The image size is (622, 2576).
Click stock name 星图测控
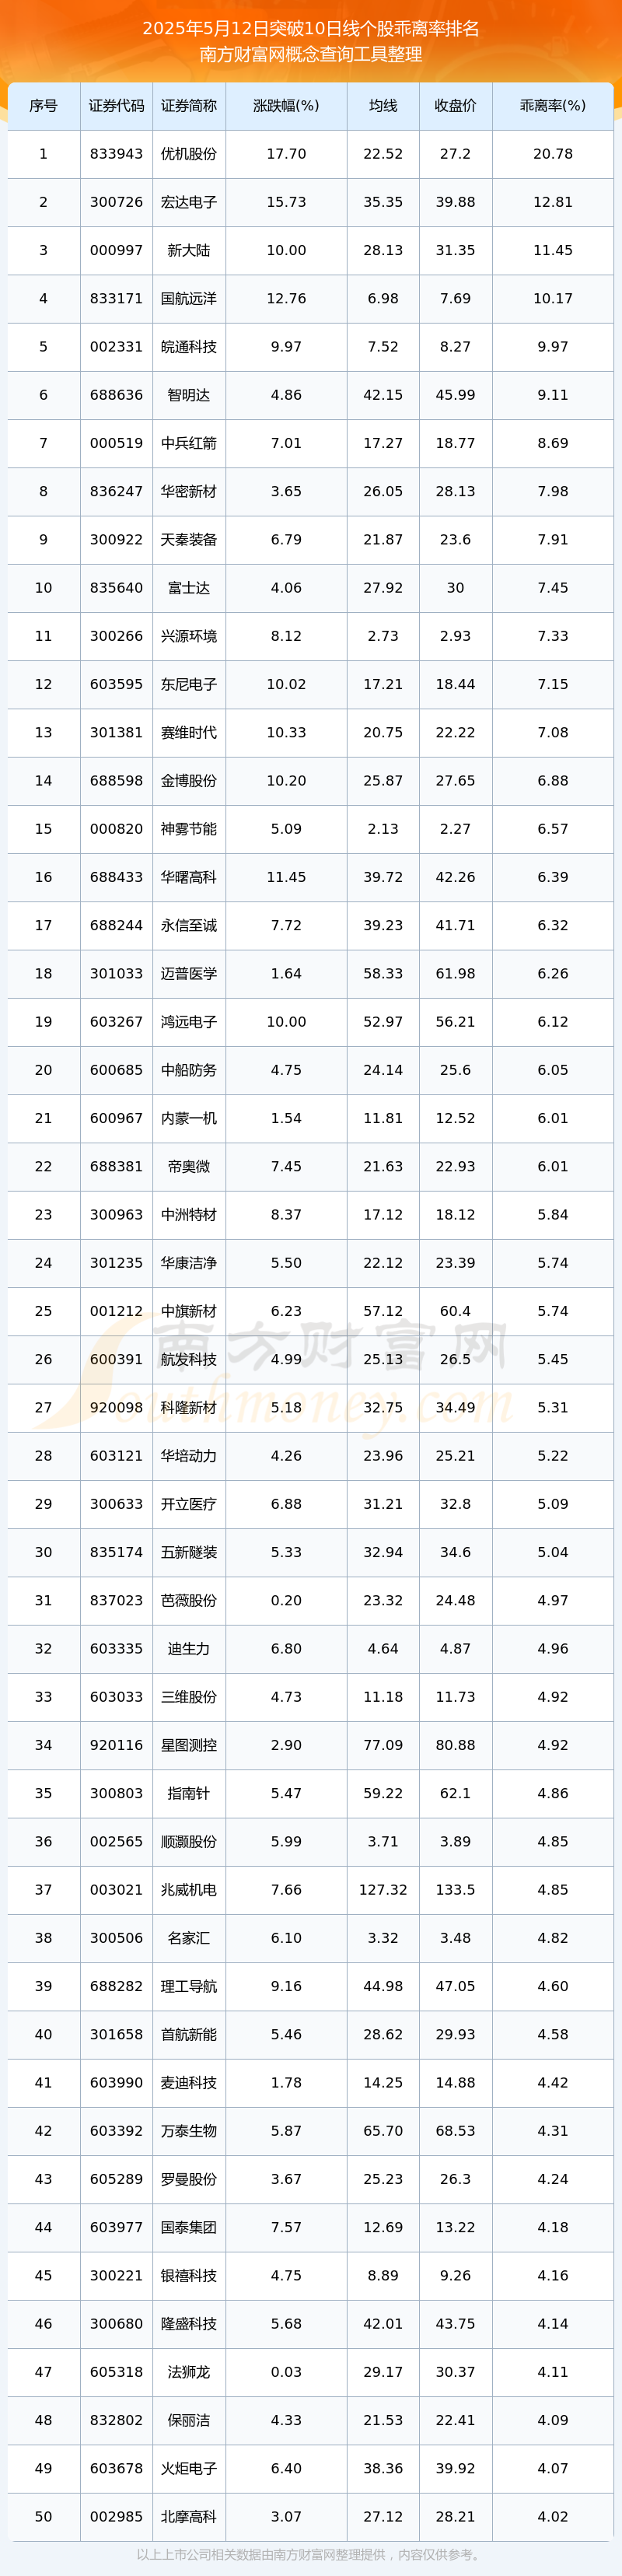point(189,1745)
